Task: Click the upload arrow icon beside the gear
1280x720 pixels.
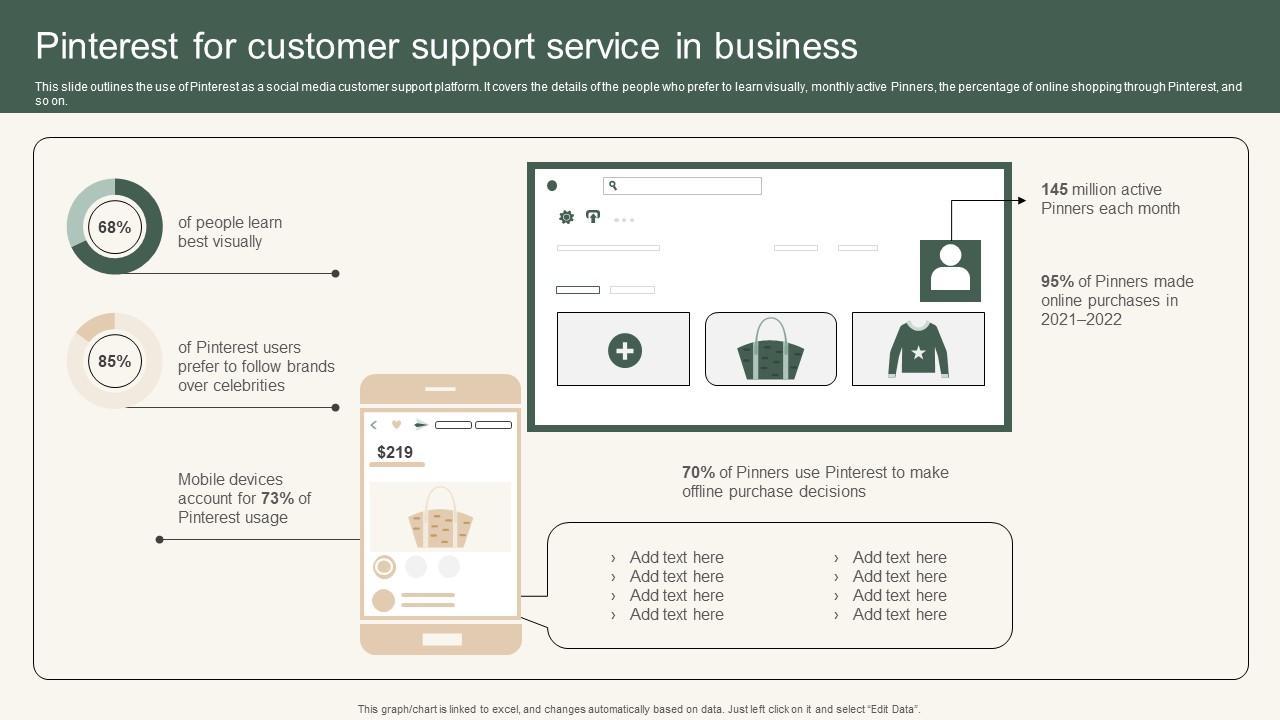Action: pyautogui.click(x=593, y=217)
